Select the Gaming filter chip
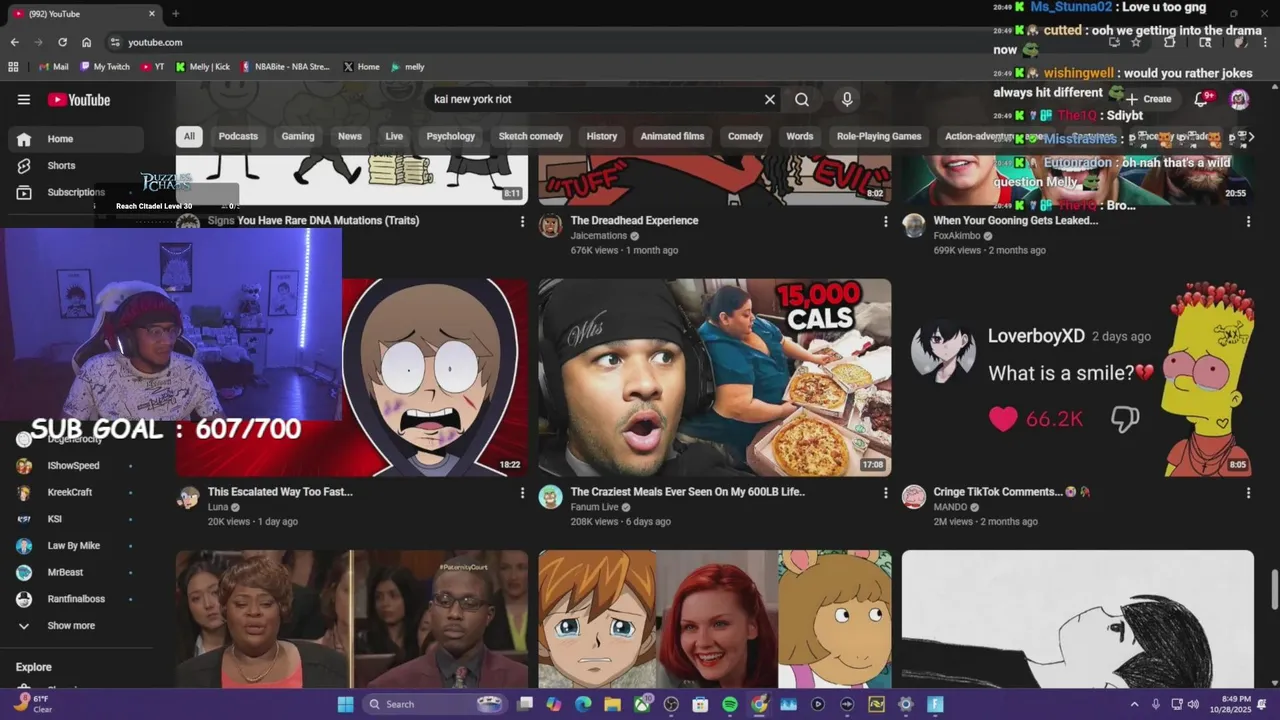This screenshot has width=1280, height=720. point(298,136)
